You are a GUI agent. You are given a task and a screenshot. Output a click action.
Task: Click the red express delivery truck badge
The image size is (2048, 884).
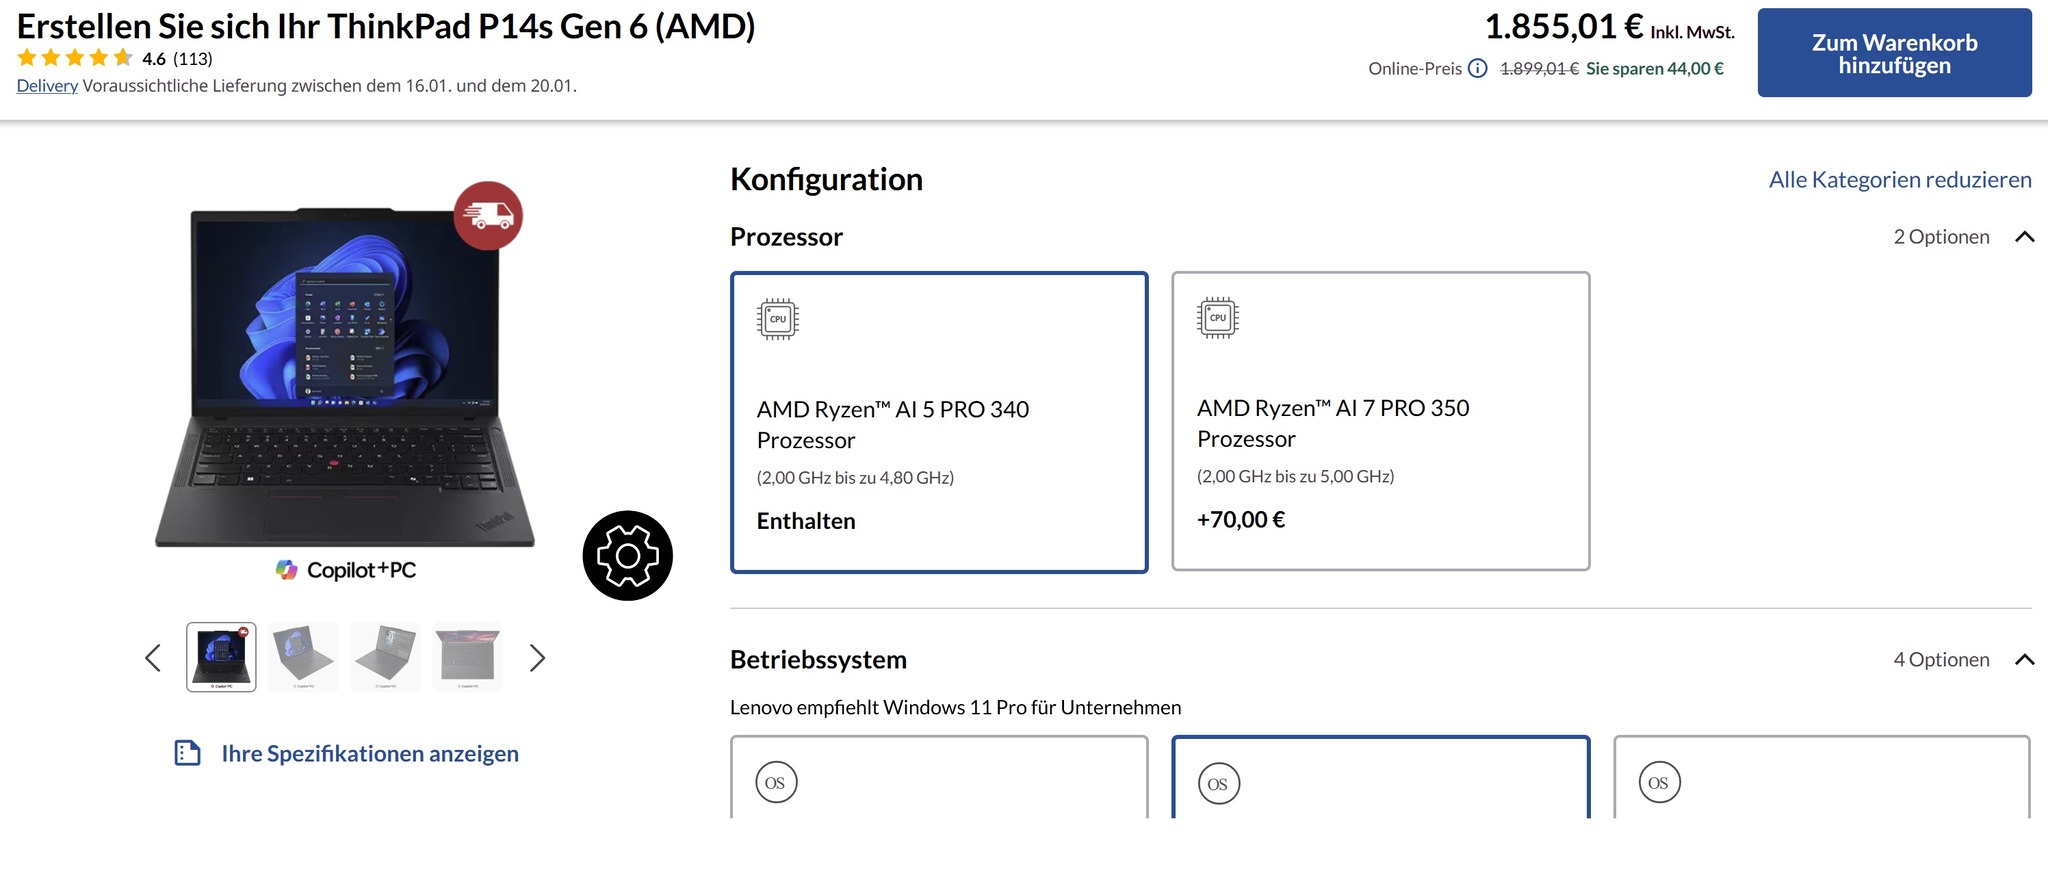(x=488, y=215)
